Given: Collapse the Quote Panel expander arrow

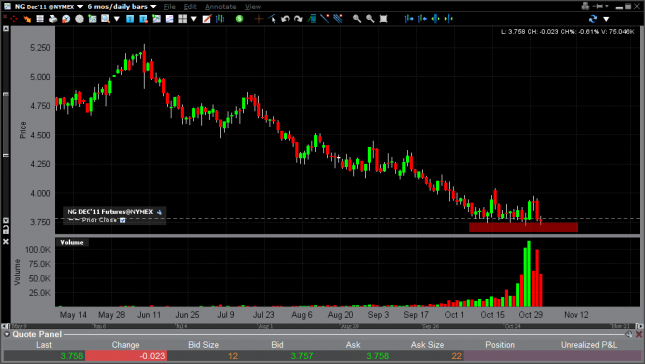Looking at the screenshot, I should point(7,334).
